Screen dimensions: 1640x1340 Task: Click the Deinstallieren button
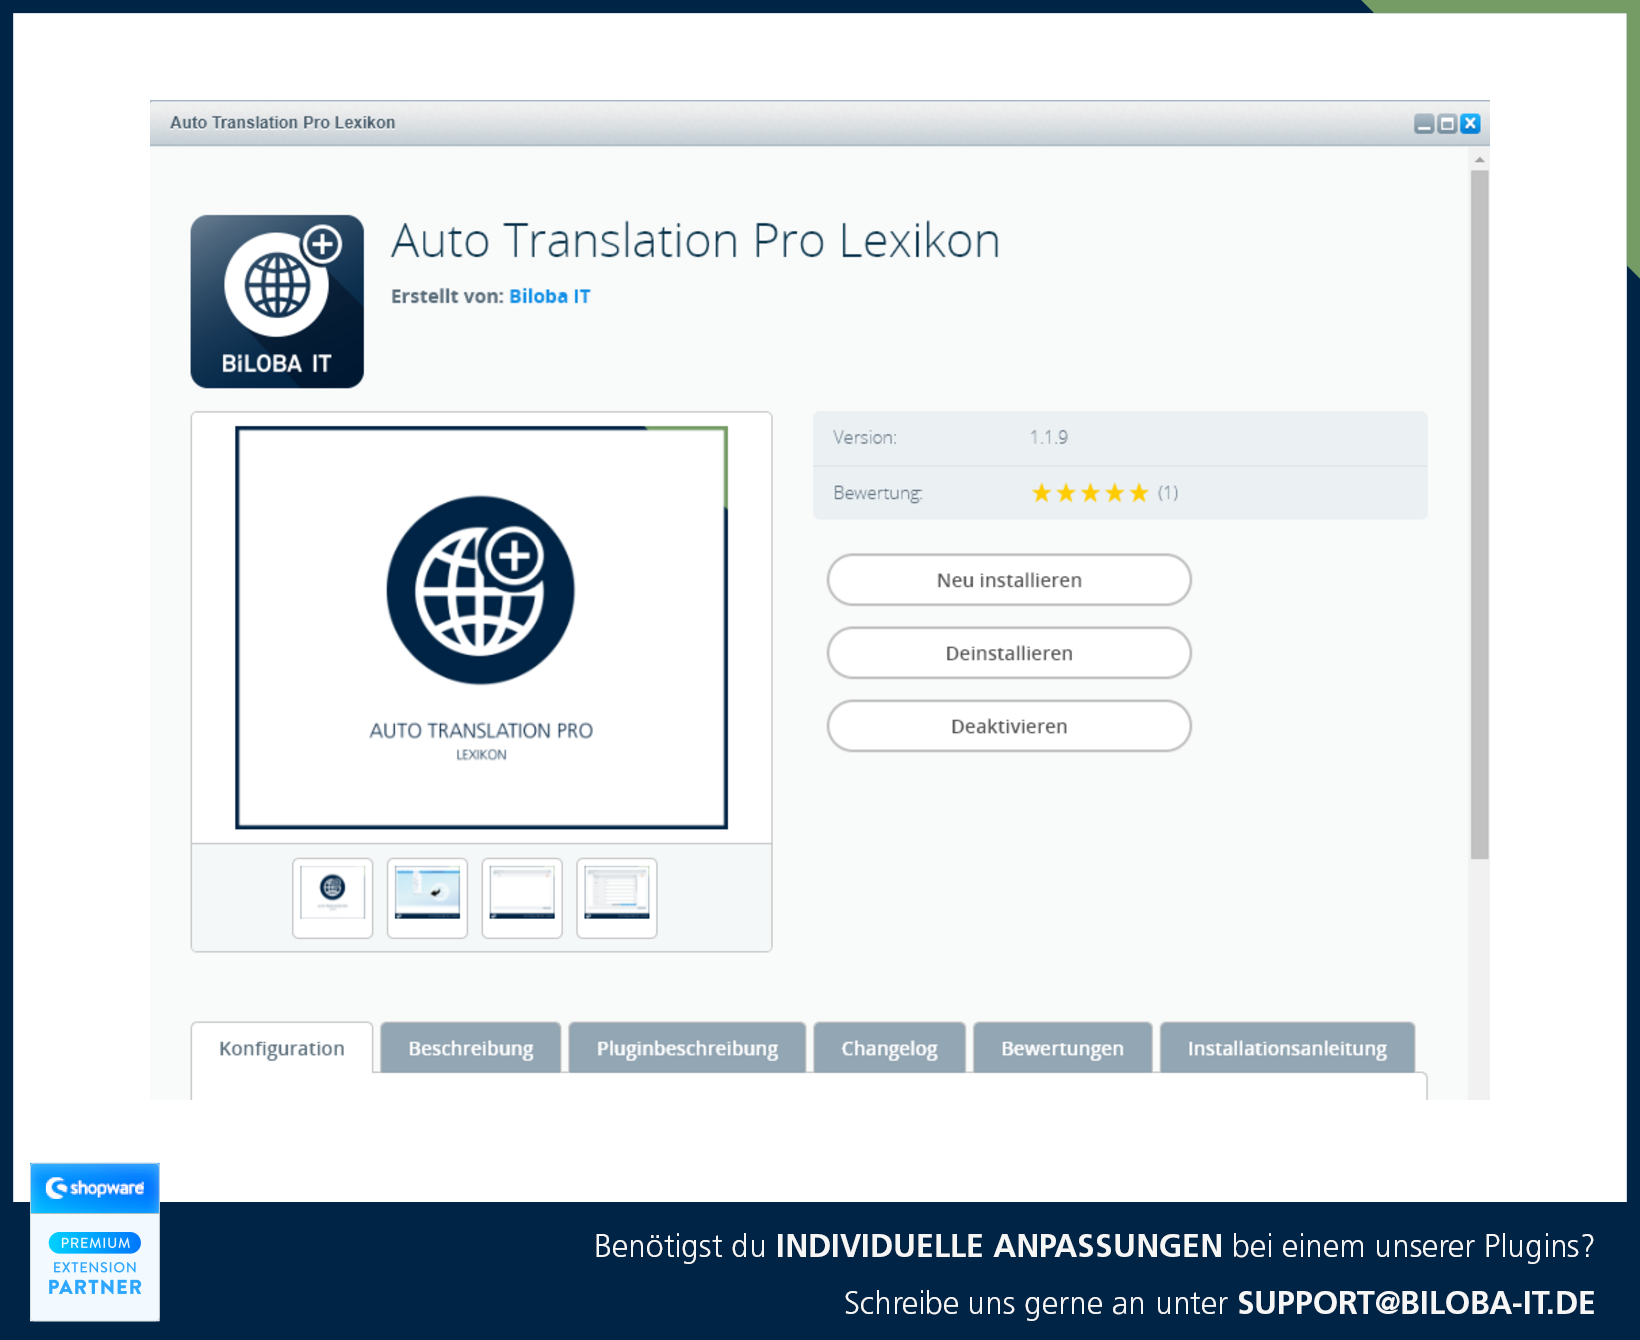click(x=1009, y=653)
